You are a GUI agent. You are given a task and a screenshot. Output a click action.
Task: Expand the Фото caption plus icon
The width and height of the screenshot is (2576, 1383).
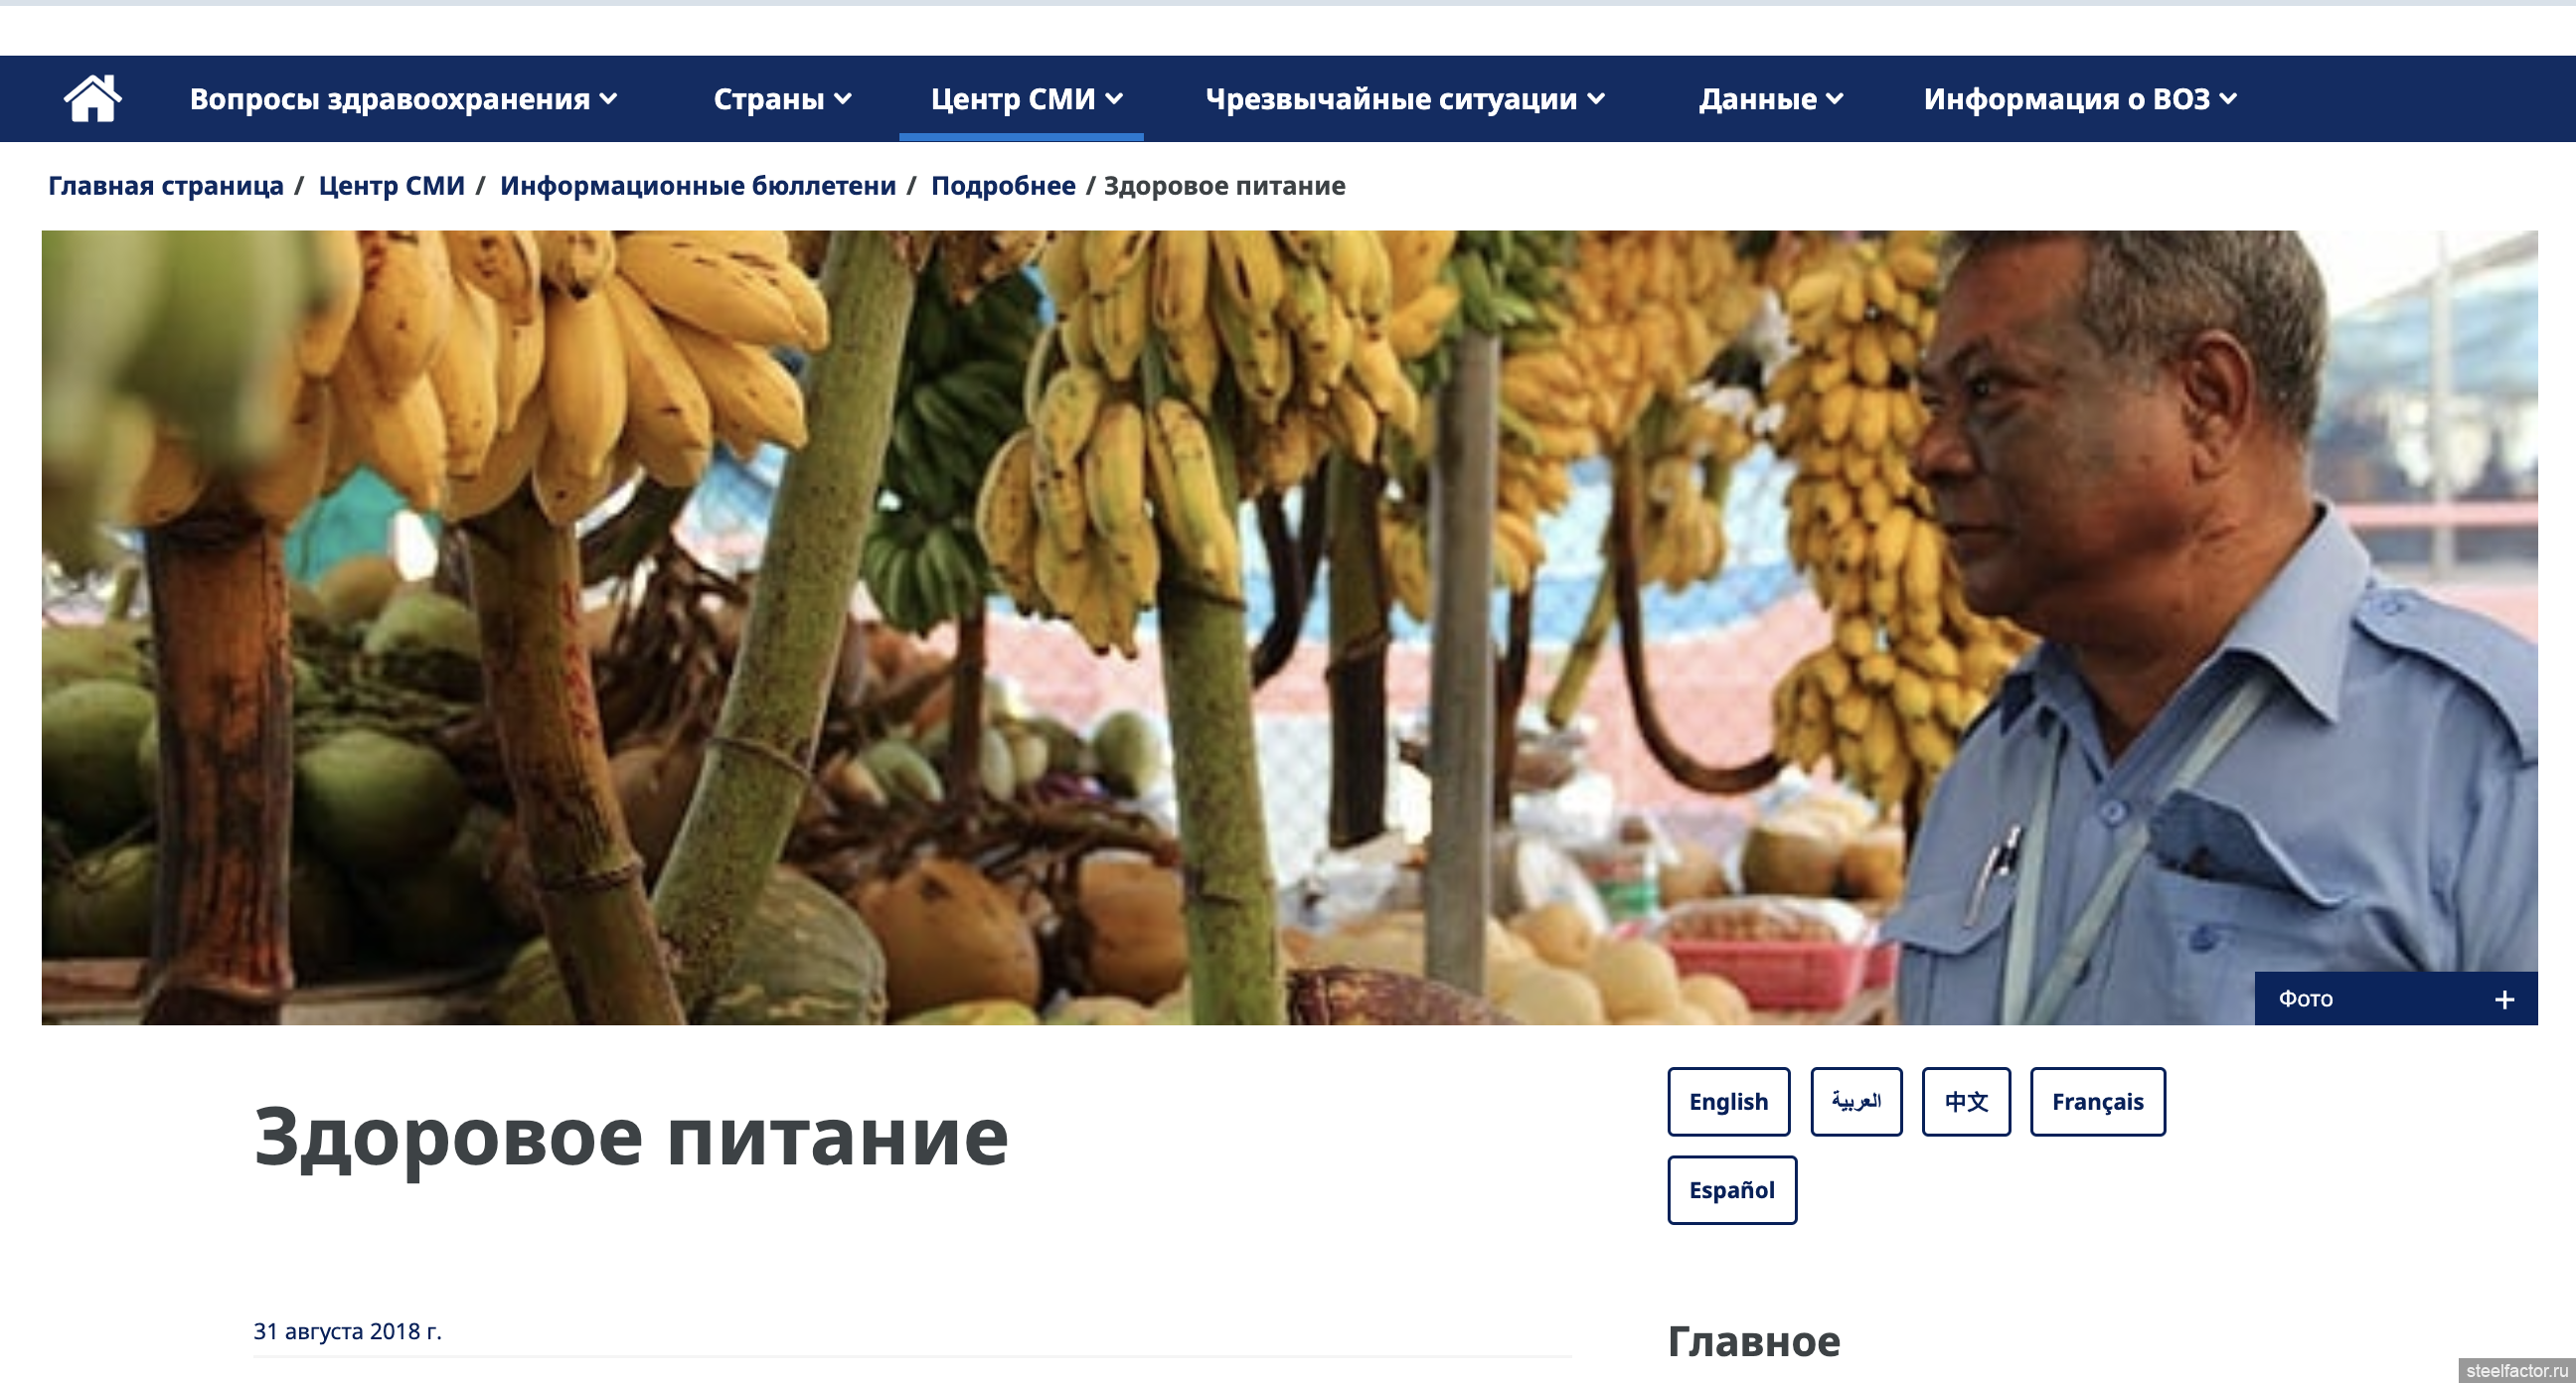pyautogui.click(x=2504, y=999)
